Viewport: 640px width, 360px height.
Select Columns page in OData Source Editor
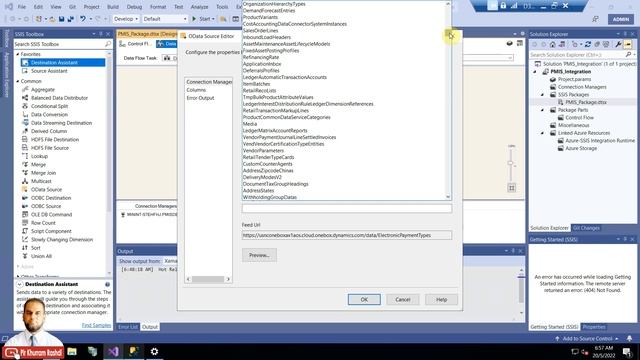[196, 90]
